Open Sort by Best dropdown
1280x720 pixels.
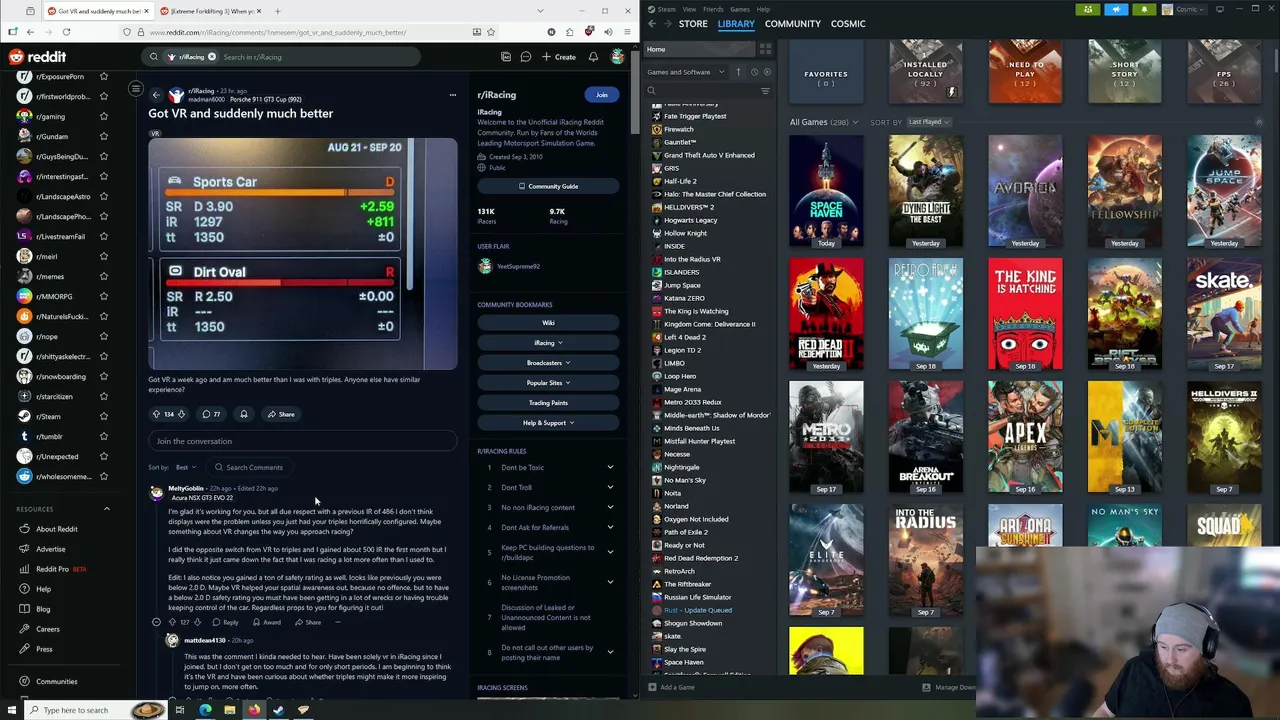click(x=185, y=467)
